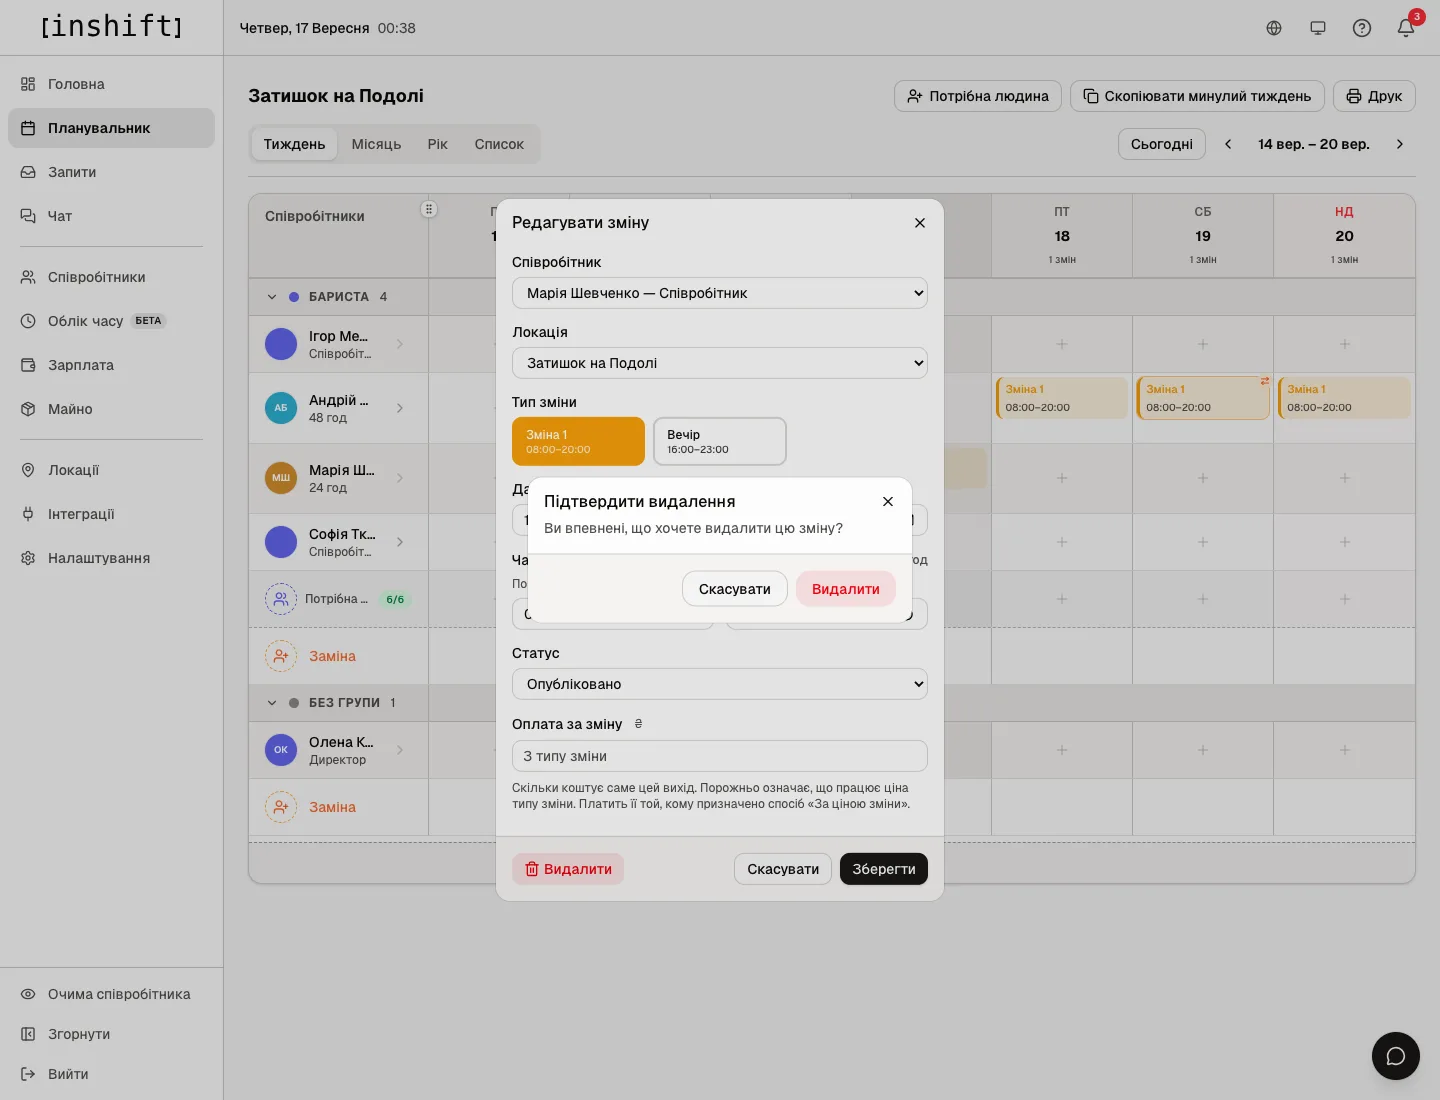Viewport: 1440px width, 1100px height.
Task: Collapse the БАРИСТА group chevron
Action: pyautogui.click(x=272, y=297)
